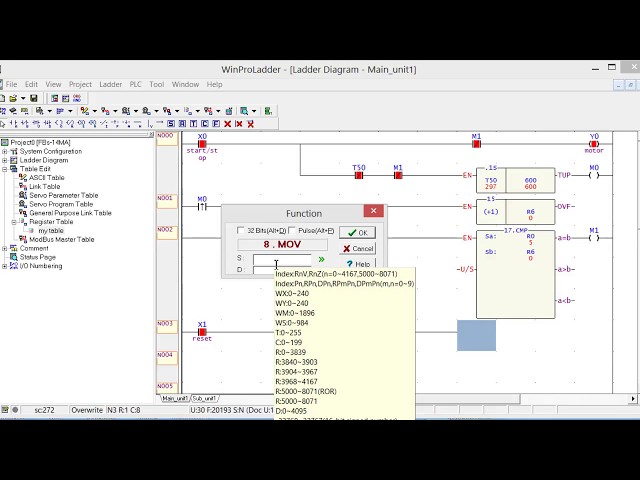Click the Servo Parameter Table icon
The width and height of the screenshot is (640, 480).
pos(23,195)
